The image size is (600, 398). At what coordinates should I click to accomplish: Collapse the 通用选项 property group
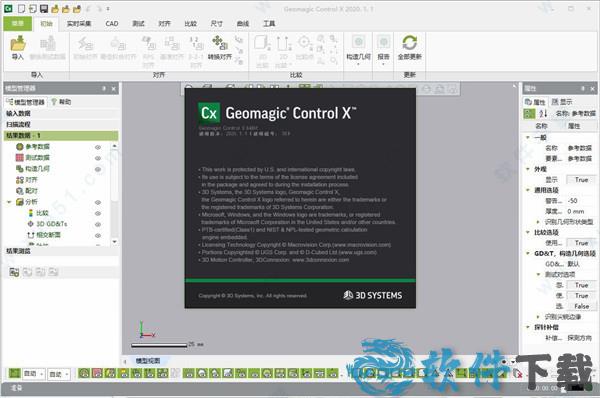pyautogui.click(x=528, y=190)
